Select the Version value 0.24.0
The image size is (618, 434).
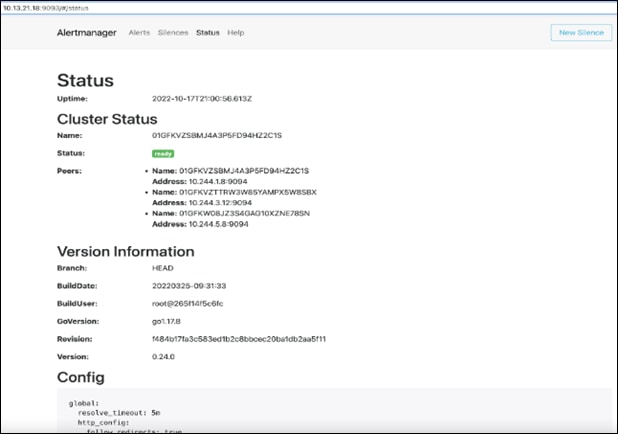click(163, 357)
